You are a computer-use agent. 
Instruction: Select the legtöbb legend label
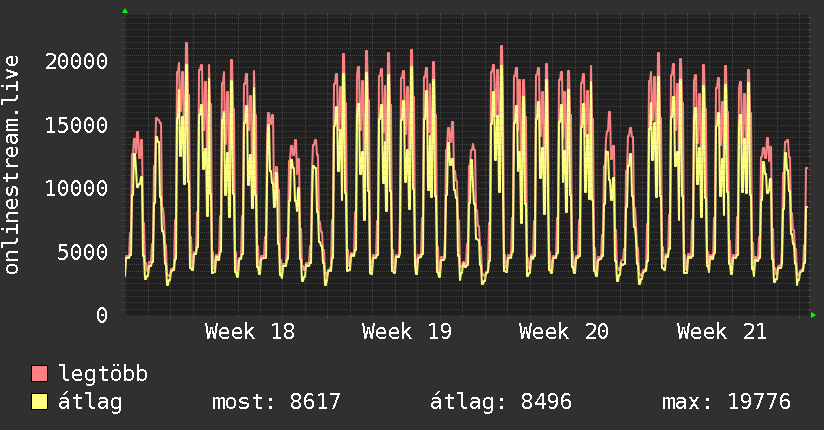(103, 373)
